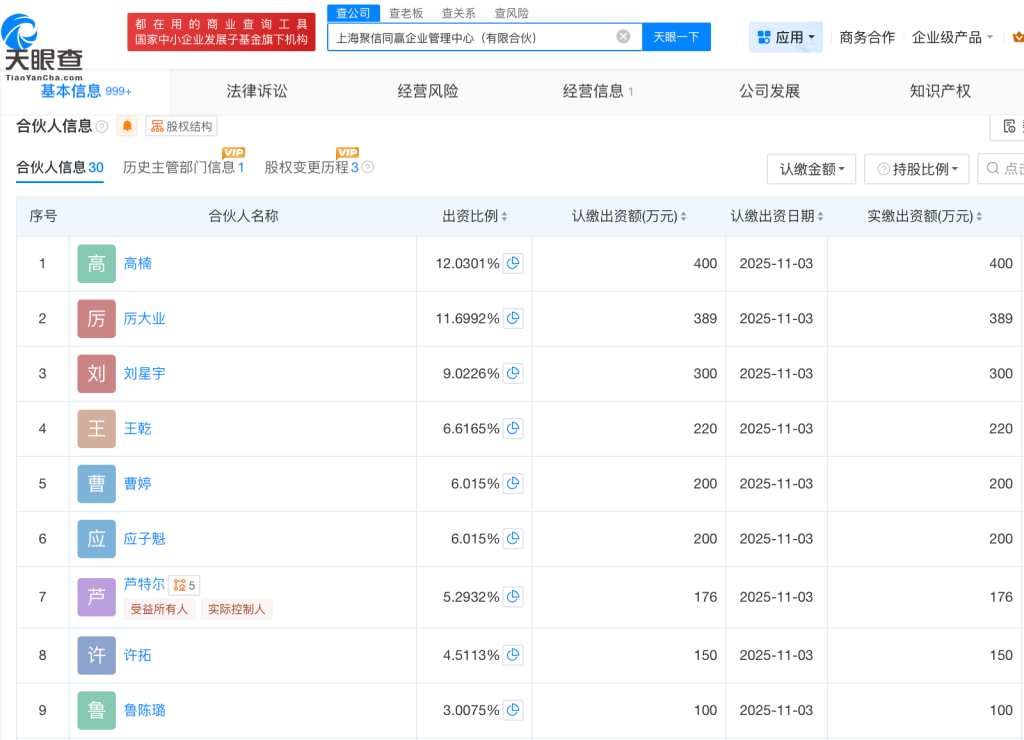Click the orange bell alert icon
The width and height of the screenshot is (1024, 740).
(x=127, y=126)
